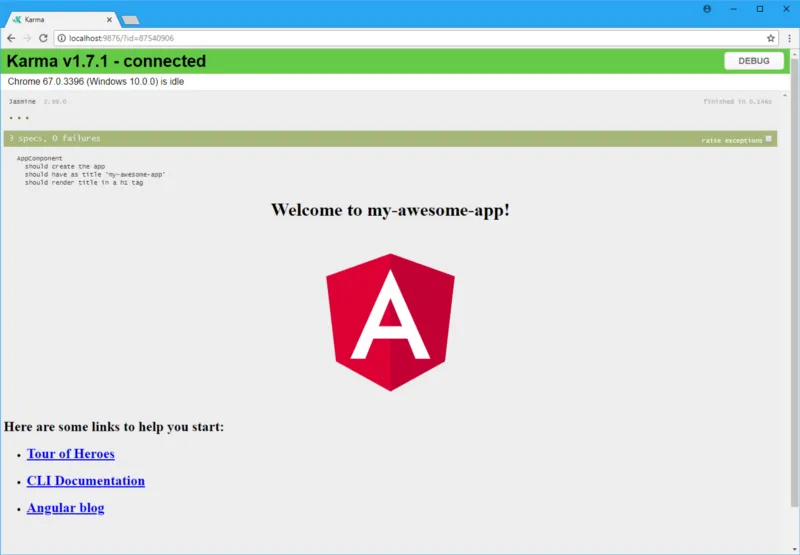This screenshot has height=555, width=800.
Task: Click the '3 specs, 0 failures' result bar
Action: [x=390, y=139]
